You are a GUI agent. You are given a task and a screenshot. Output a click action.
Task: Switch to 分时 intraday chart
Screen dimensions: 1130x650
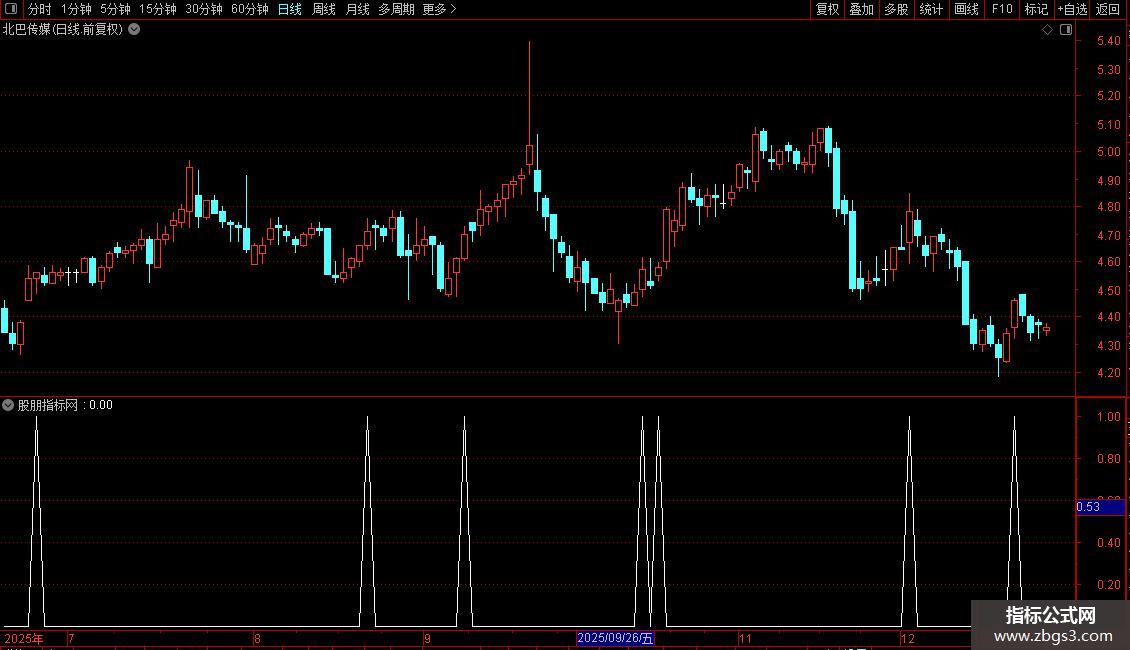point(40,9)
